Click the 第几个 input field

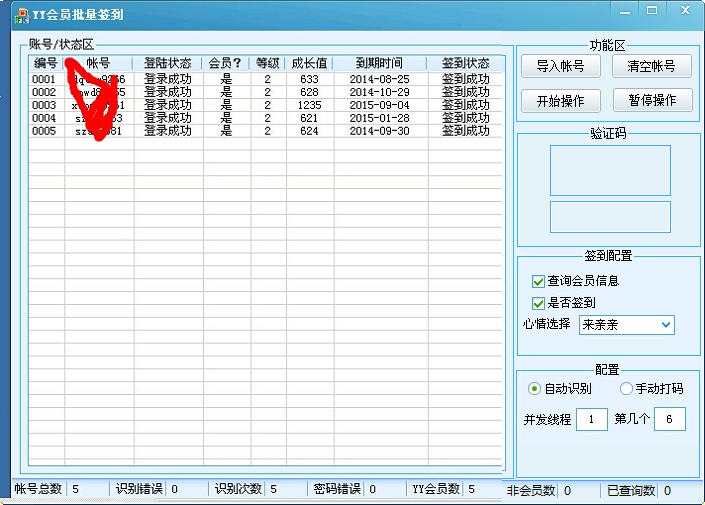click(669, 419)
